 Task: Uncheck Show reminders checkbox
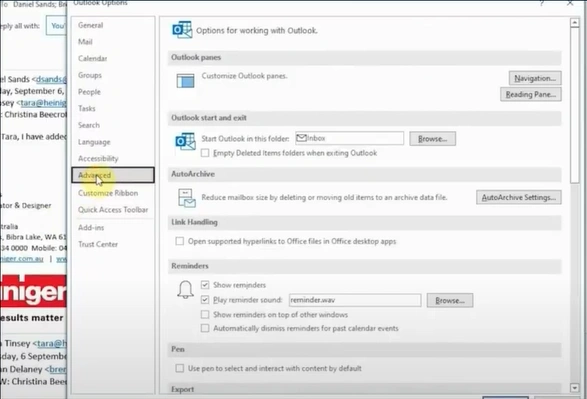[205, 285]
